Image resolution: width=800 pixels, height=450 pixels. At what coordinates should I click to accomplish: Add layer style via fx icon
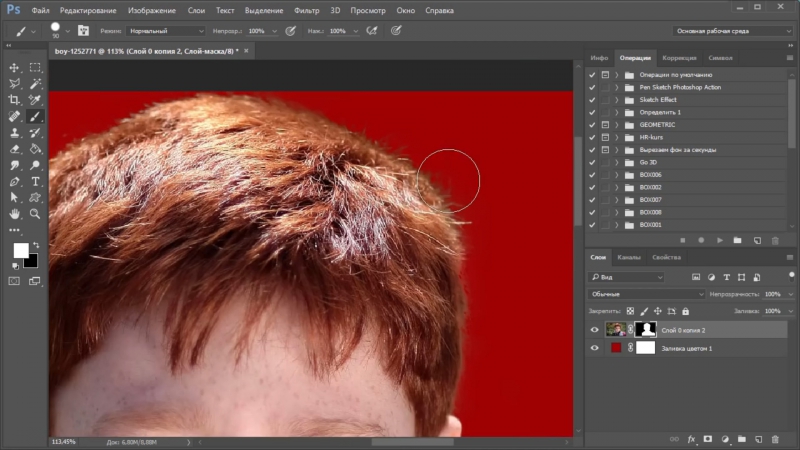pos(690,439)
